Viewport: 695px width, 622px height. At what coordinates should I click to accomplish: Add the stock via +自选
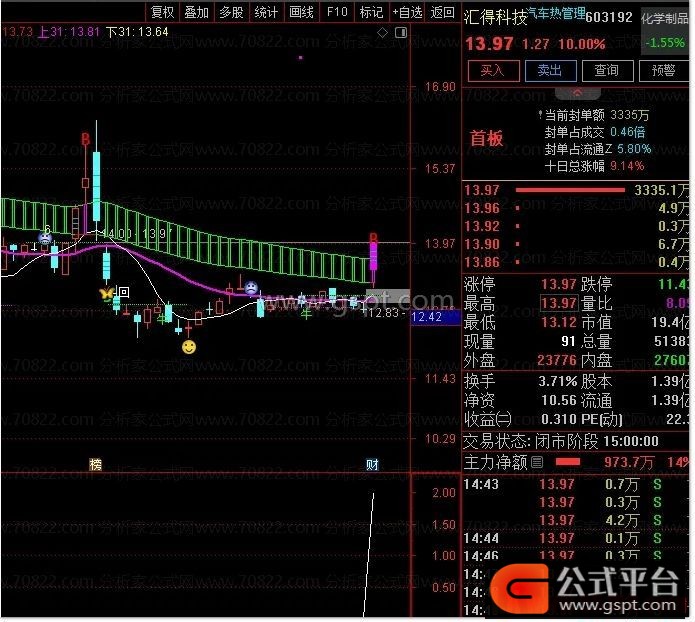click(x=407, y=12)
